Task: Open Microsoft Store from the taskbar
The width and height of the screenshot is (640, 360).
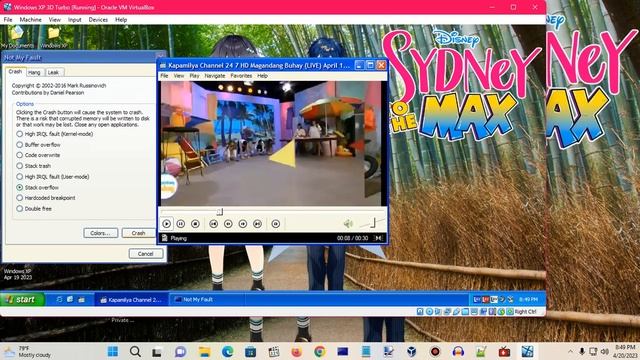Action: 250,351
